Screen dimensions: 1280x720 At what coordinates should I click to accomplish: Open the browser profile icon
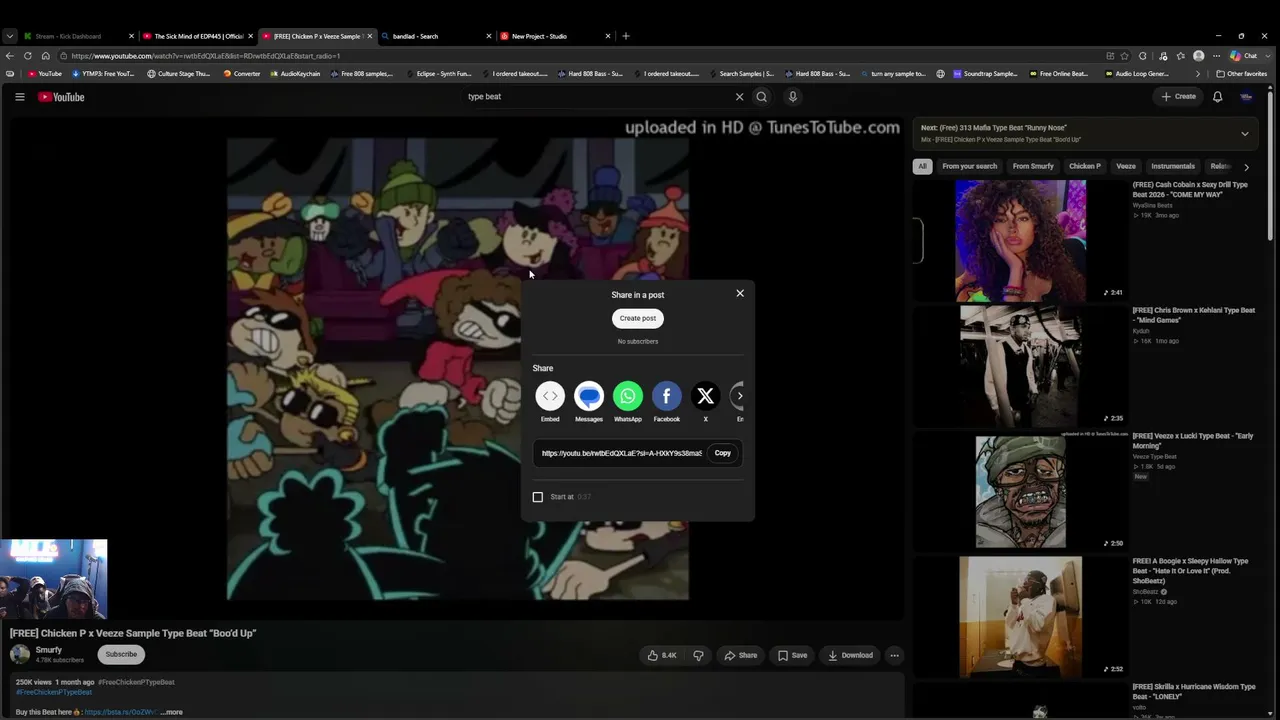(x=1199, y=56)
